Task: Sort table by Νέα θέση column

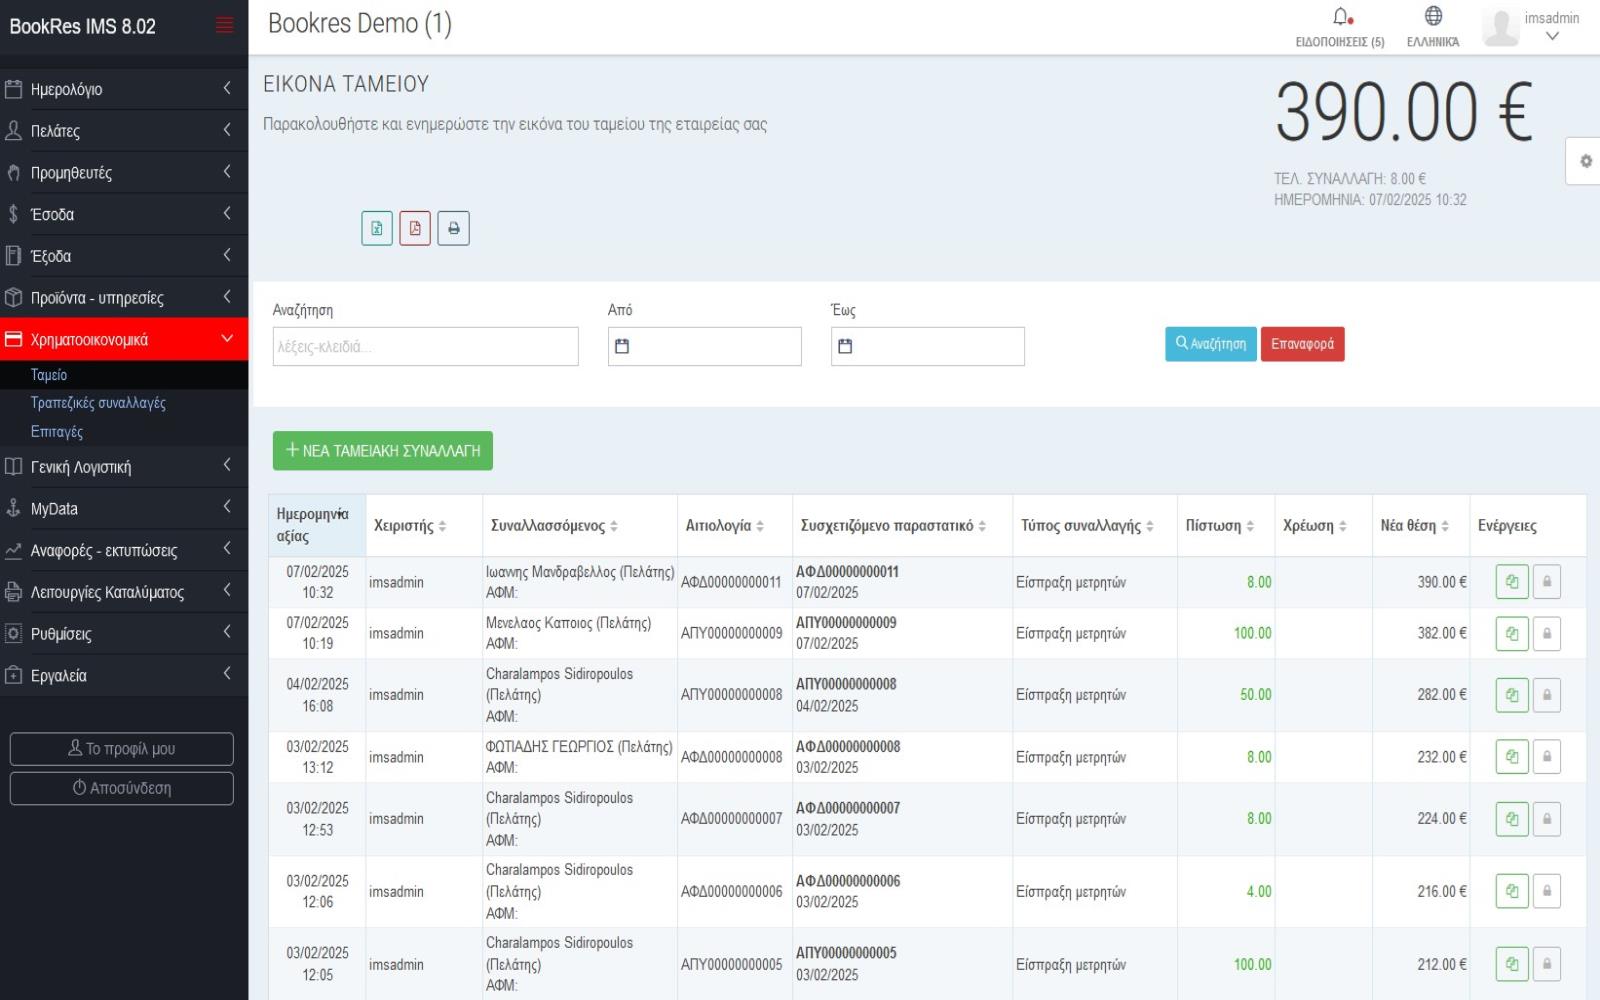Action: (x=1420, y=526)
